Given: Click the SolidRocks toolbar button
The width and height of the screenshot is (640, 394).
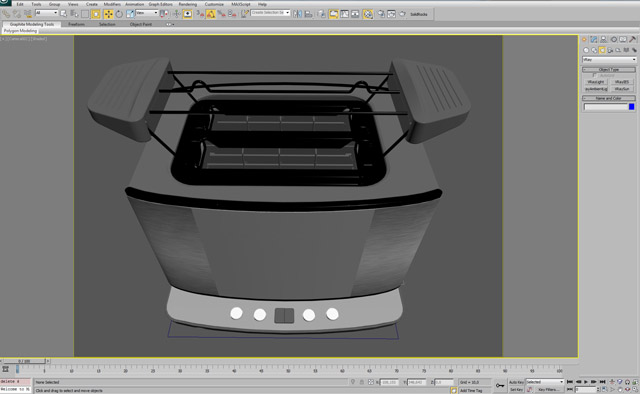Looking at the screenshot, I should click(x=418, y=14).
